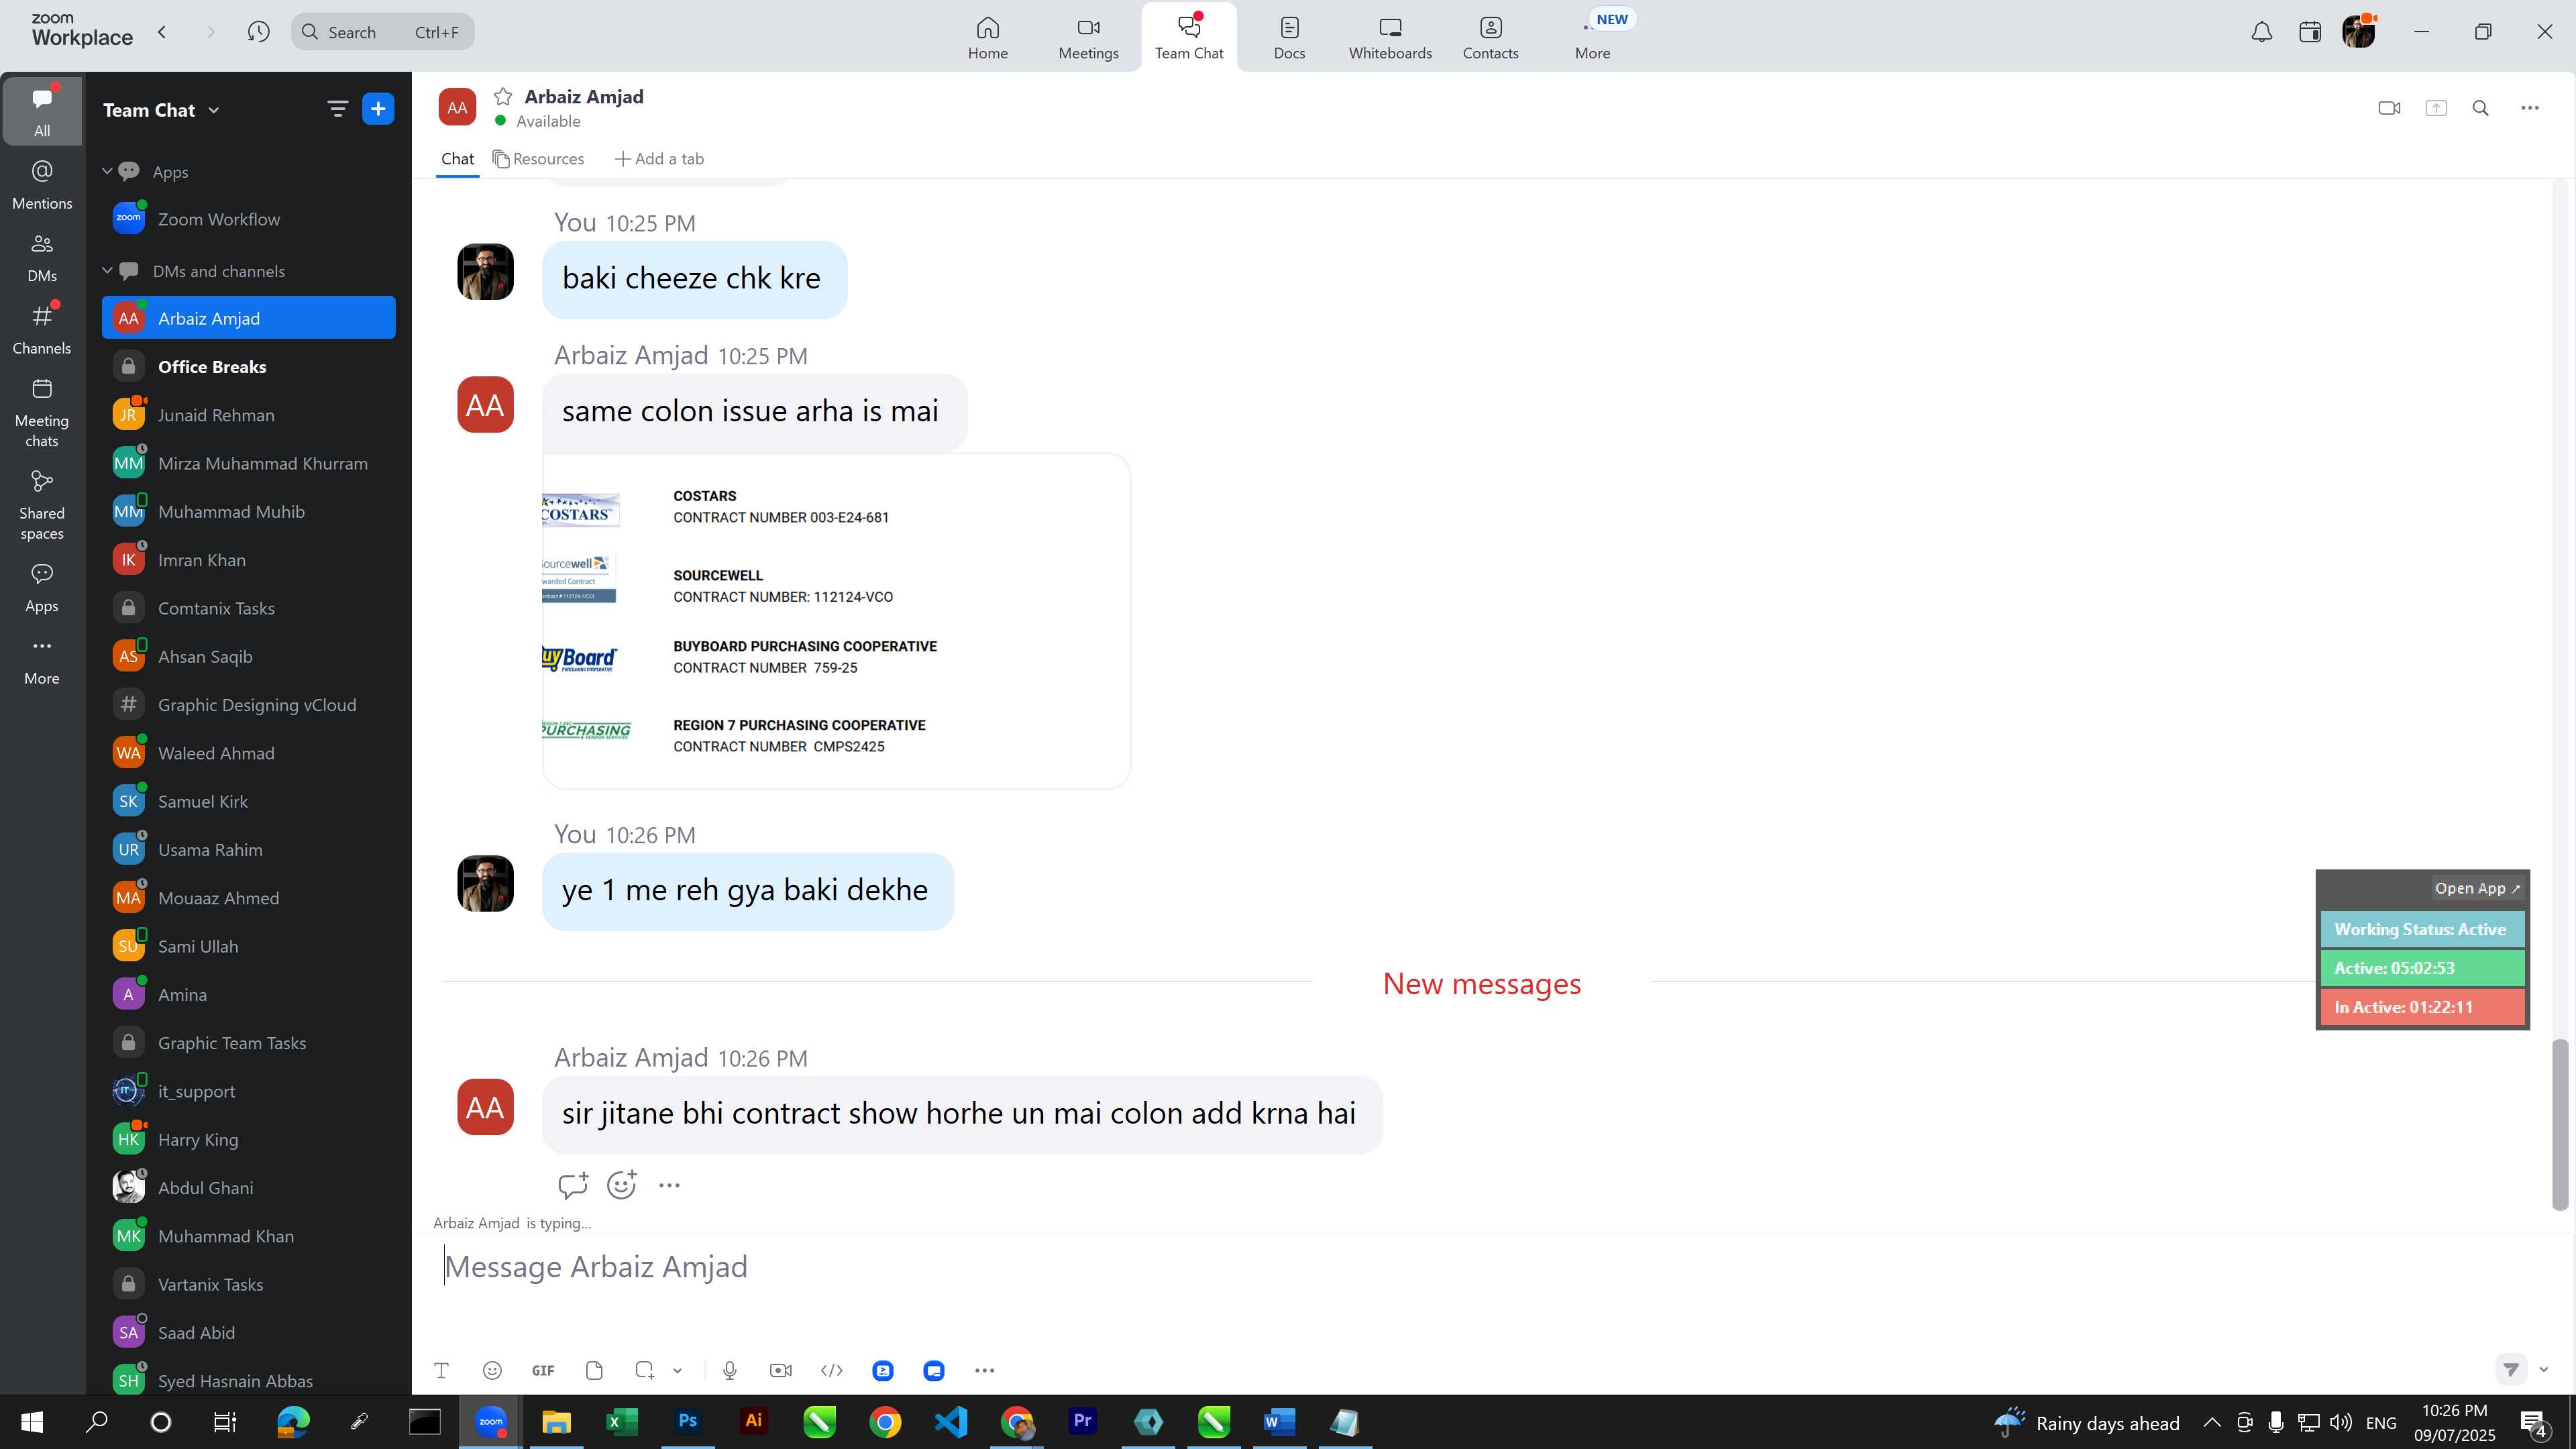
Task: Open the Whiteboards tab
Action: 1390,38
